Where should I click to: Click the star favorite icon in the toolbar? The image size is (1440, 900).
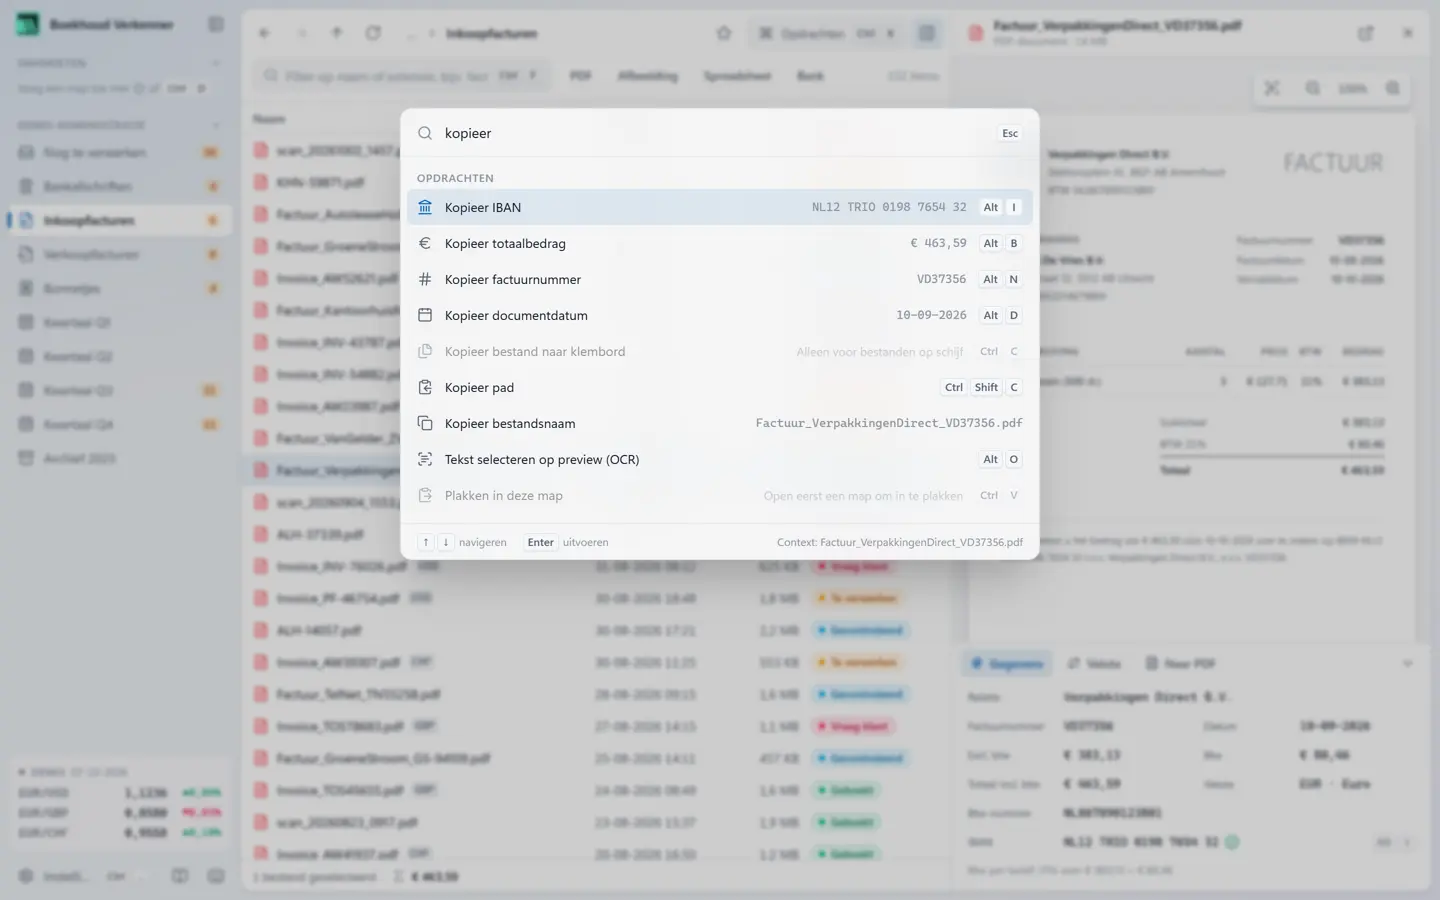724,33
